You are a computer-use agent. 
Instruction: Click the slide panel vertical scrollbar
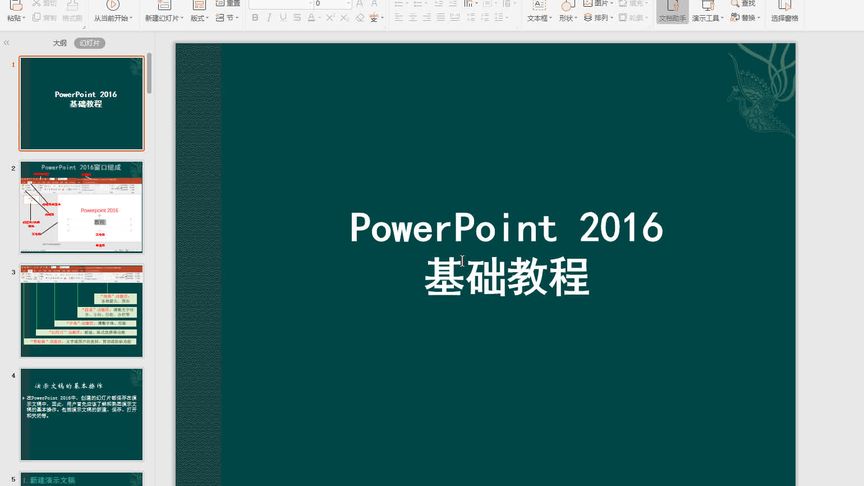[x=149, y=73]
